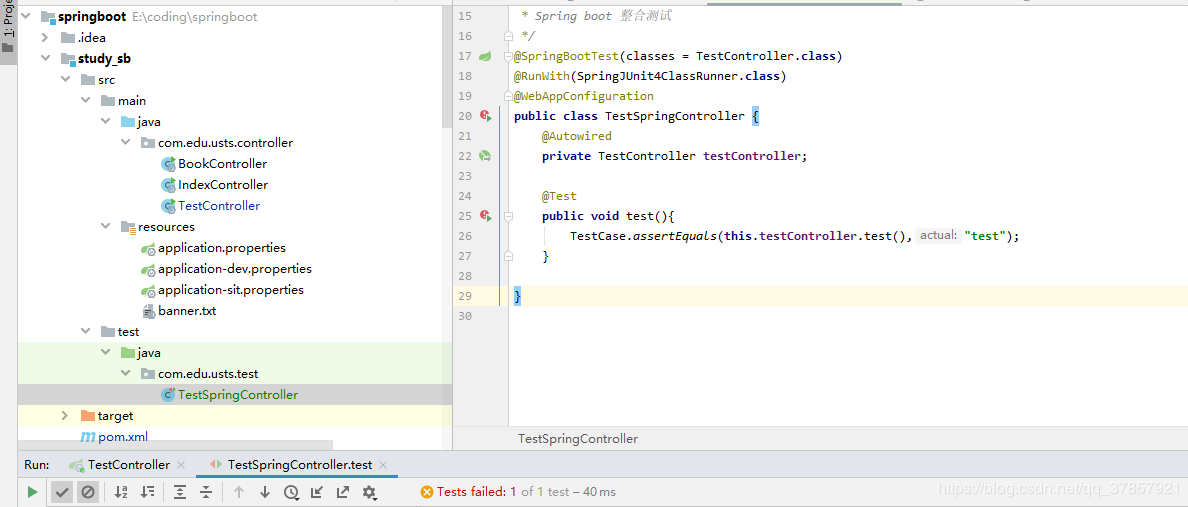This screenshot has width=1188, height=507.
Task: Collapse all test results
Action: pyautogui.click(x=205, y=492)
